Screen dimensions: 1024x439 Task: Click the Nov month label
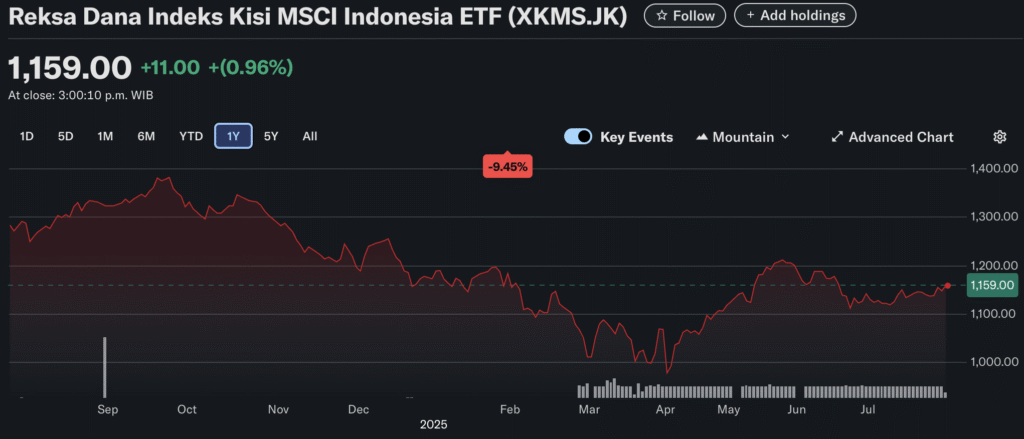[x=279, y=410]
